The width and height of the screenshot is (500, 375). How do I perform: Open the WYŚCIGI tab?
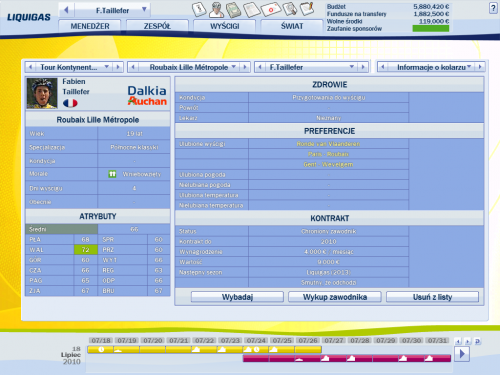click(225, 26)
